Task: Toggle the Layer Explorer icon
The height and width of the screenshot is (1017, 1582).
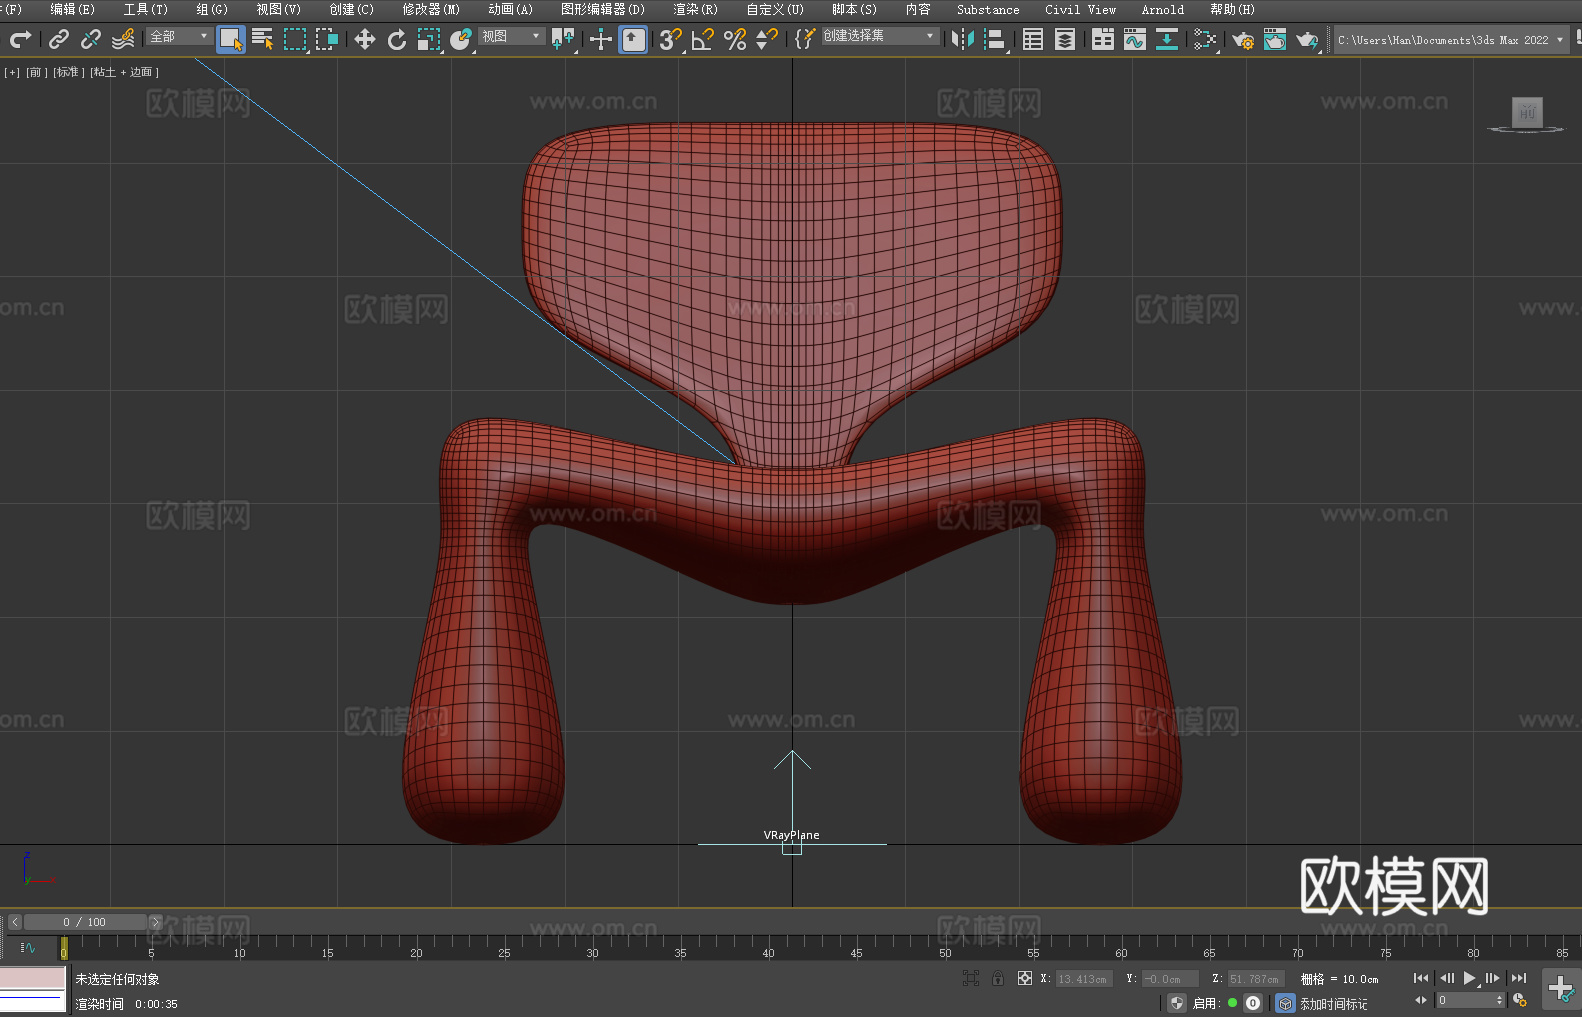Action: pos(1065,39)
